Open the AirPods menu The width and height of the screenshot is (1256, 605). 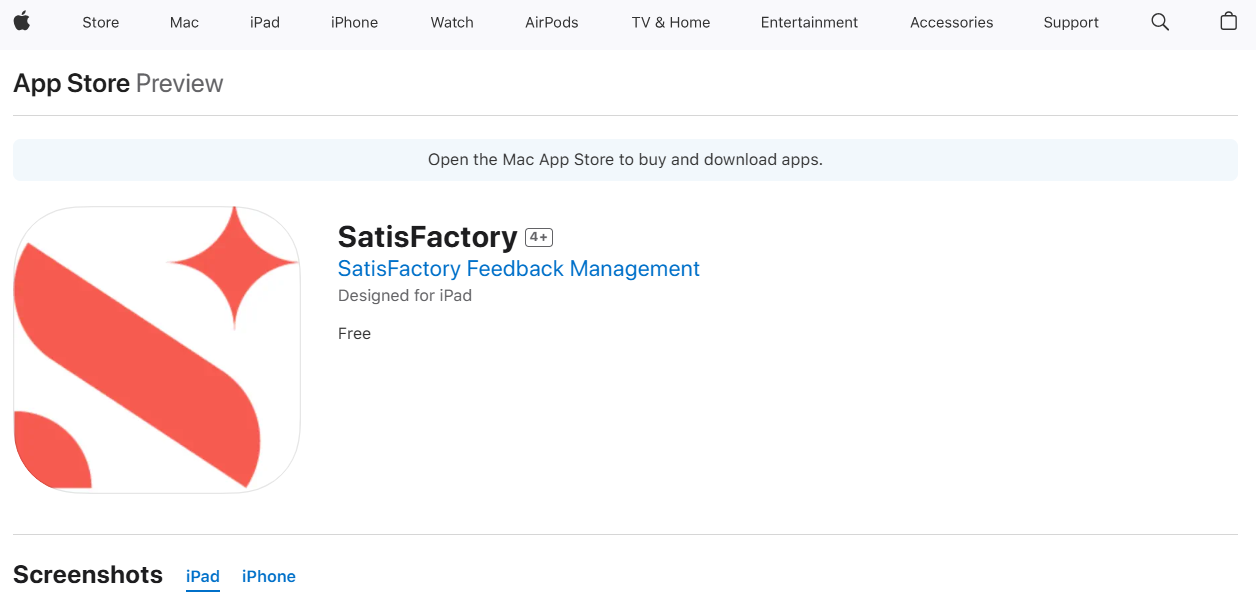(x=552, y=22)
